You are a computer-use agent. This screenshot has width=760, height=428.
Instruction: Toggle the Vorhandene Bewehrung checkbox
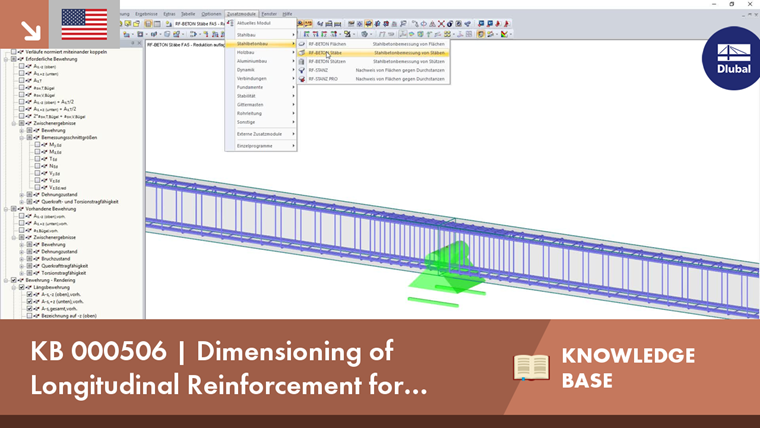tap(14, 209)
